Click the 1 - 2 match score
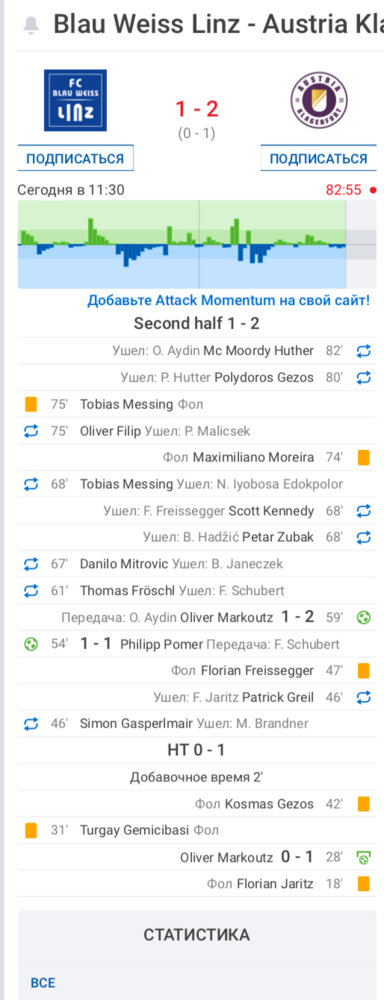The height and width of the screenshot is (1000, 384). click(x=196, y=109)
